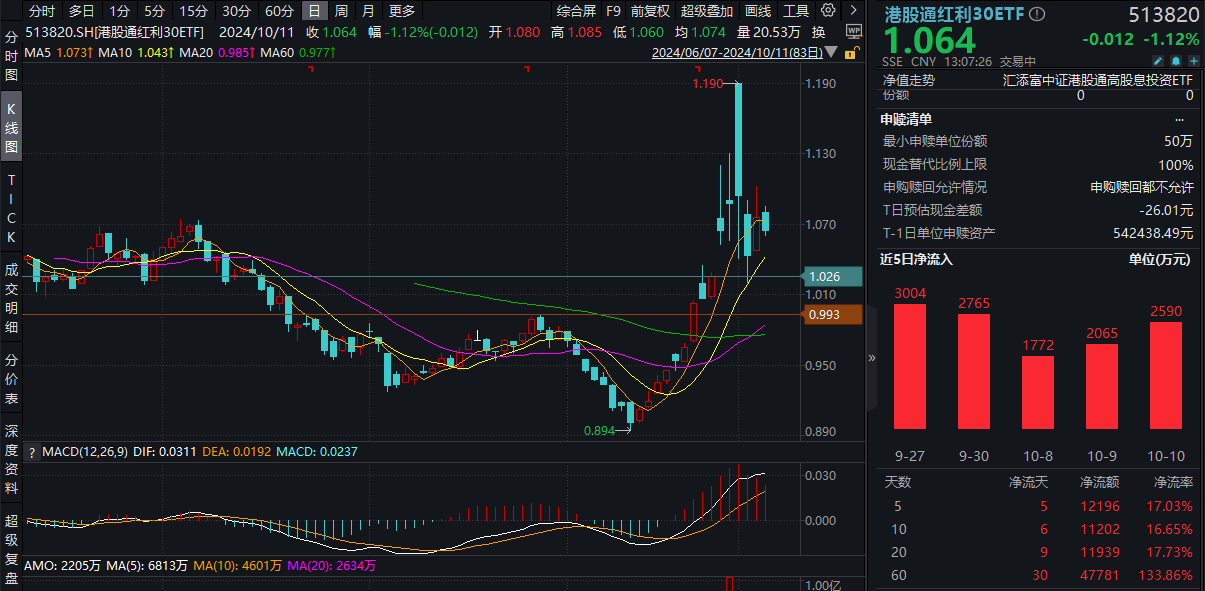Click the WP display icon
This screenshot has width=1205, height=591.
(x=853, y=30)
